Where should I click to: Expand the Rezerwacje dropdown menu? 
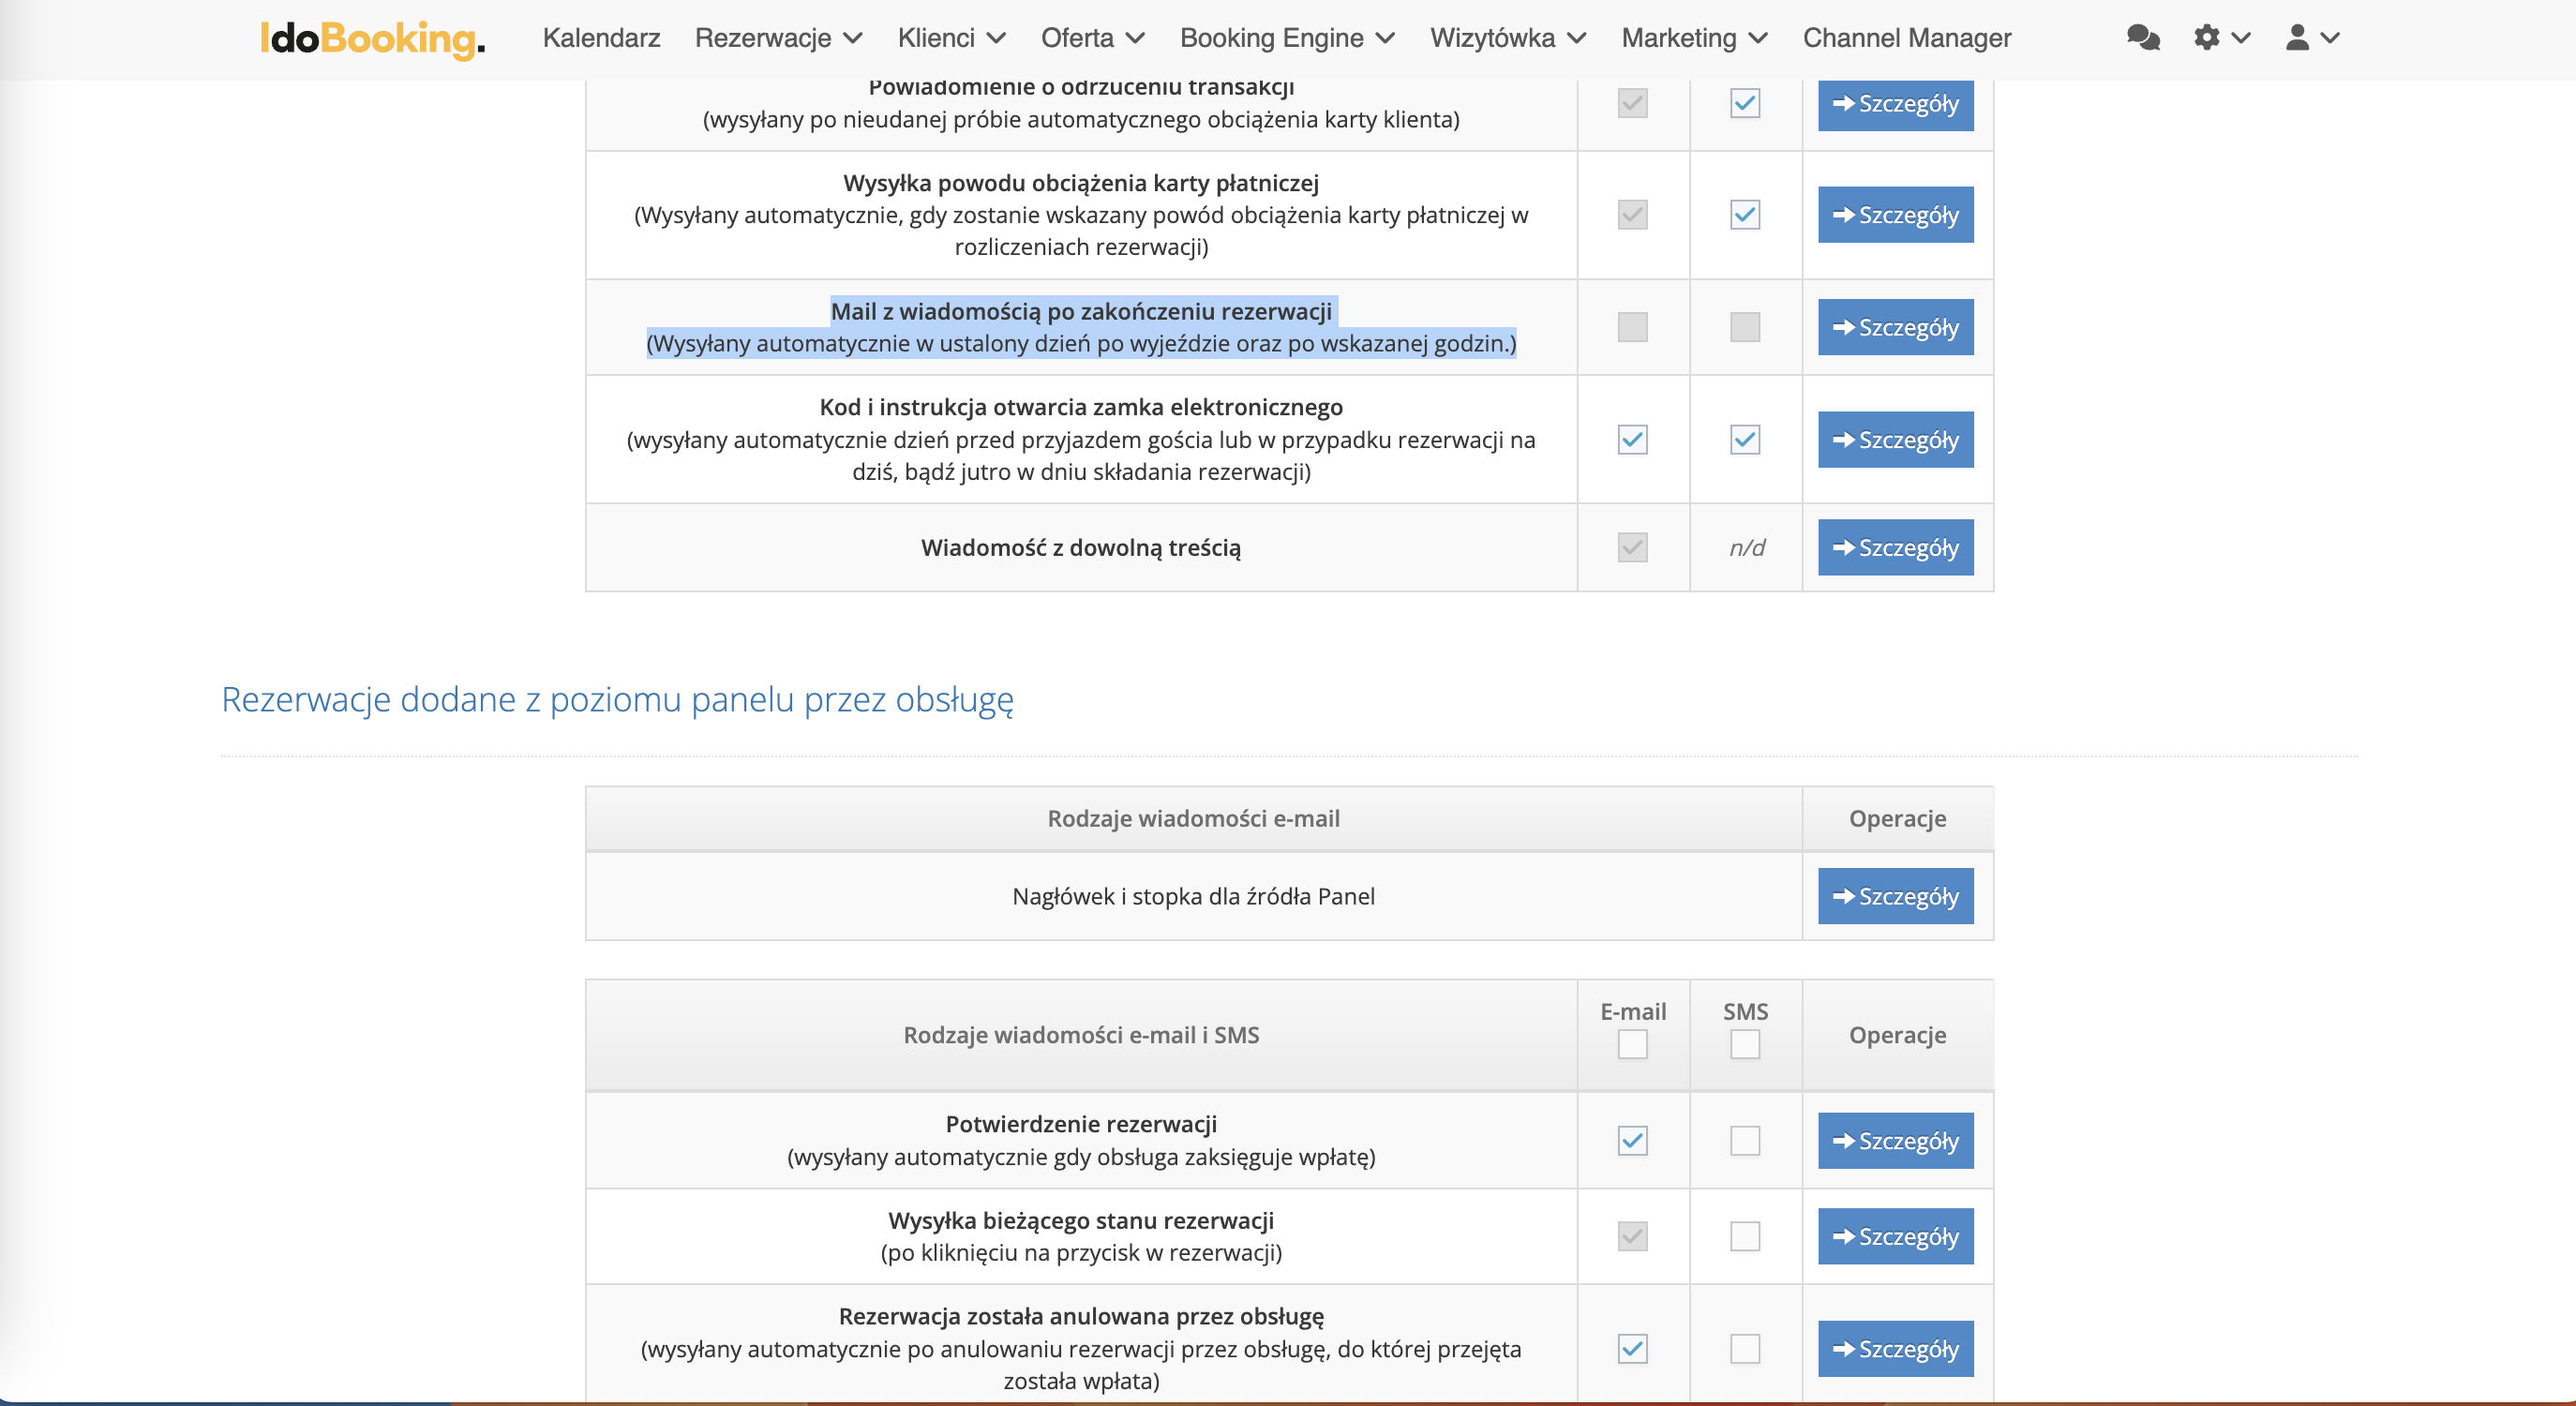point(778,38)
